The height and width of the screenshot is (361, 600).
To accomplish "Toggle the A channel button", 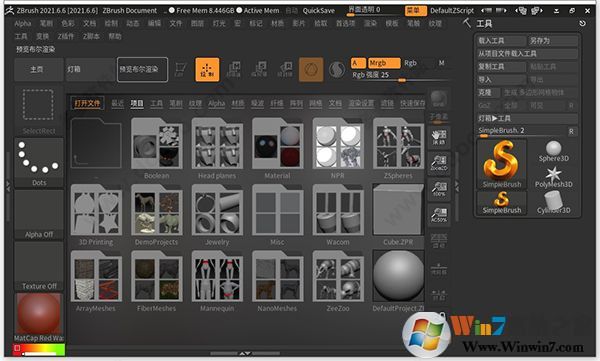I will click(358, 63).
